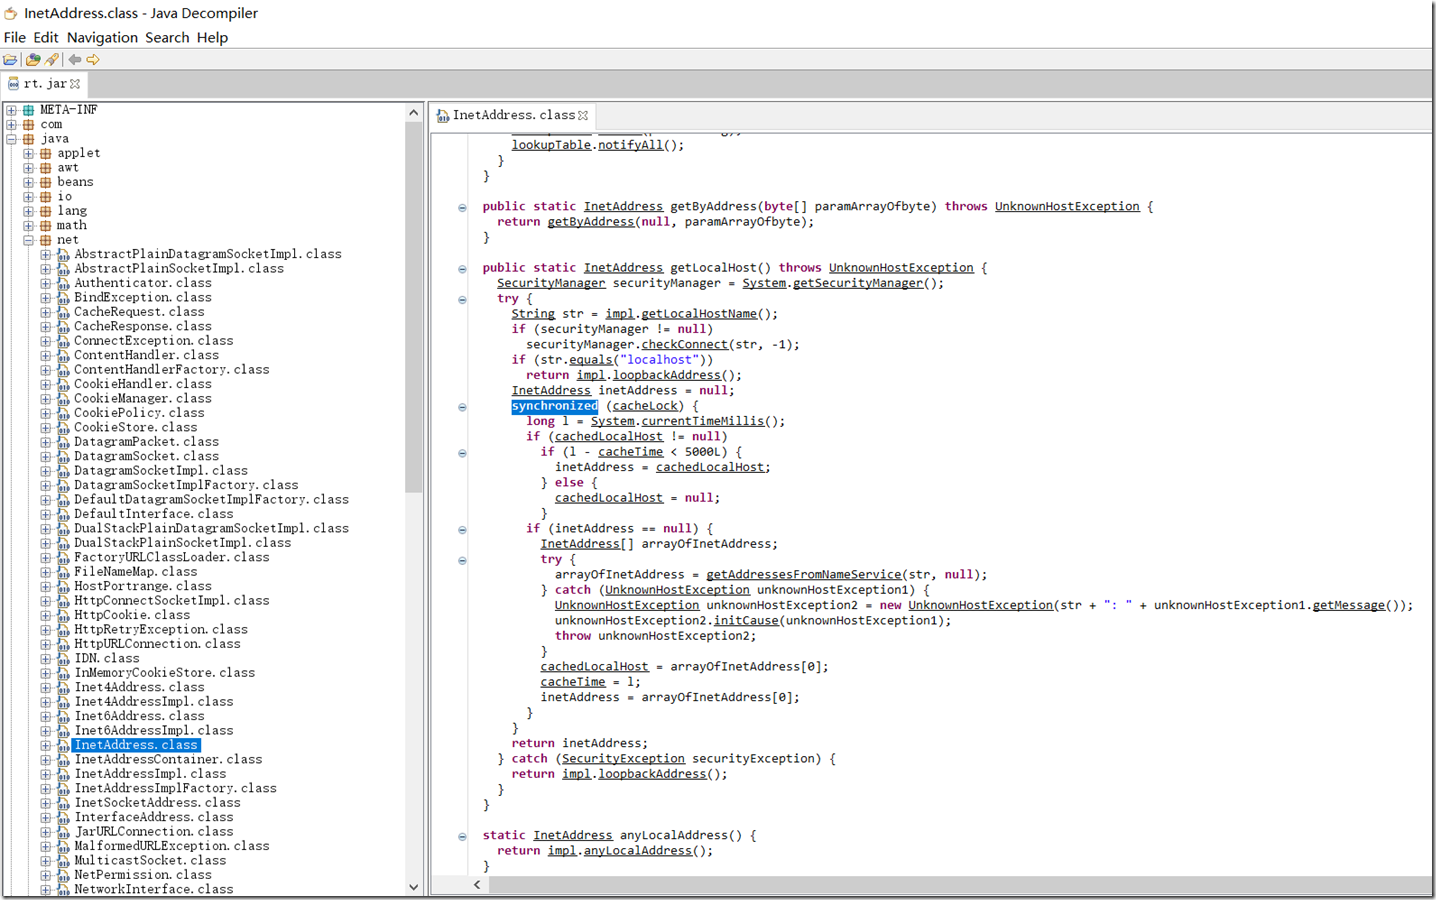Select CacheRequest.class in the tree

(139, 313)
